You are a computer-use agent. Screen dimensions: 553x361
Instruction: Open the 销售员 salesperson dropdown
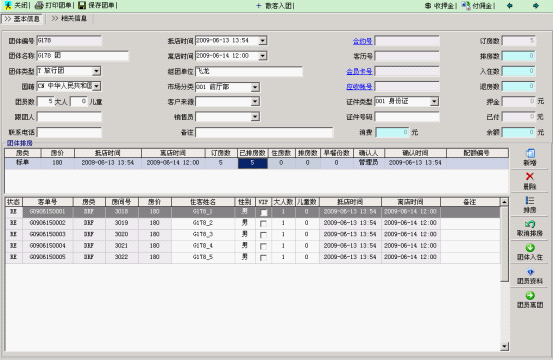point(255,117)
